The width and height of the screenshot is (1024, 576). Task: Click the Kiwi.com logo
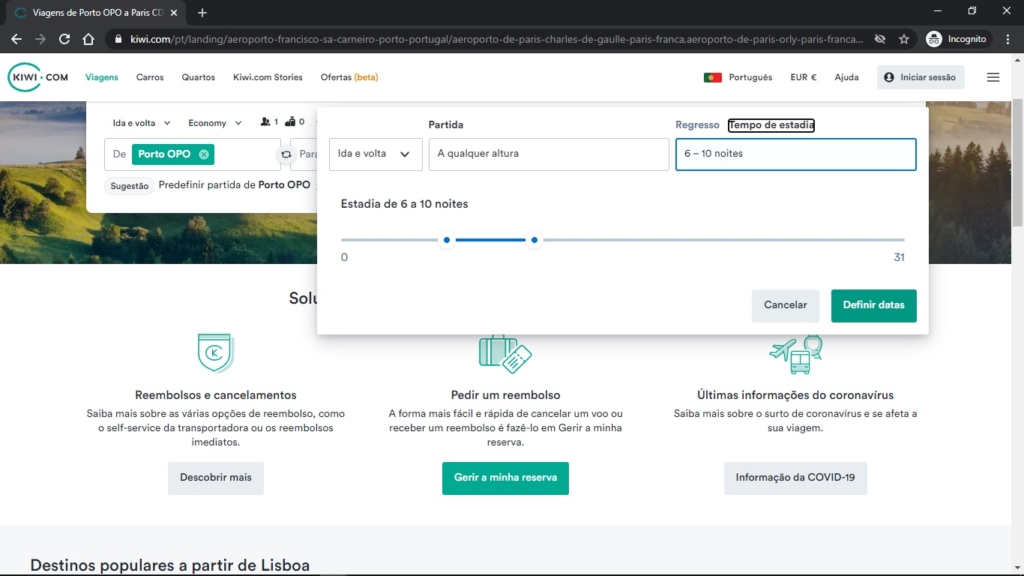(x=38, y=77)
